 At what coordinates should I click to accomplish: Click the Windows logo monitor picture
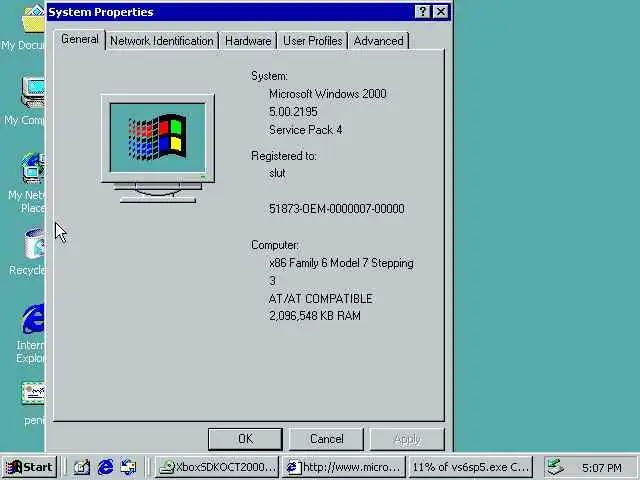click(158, 149)
